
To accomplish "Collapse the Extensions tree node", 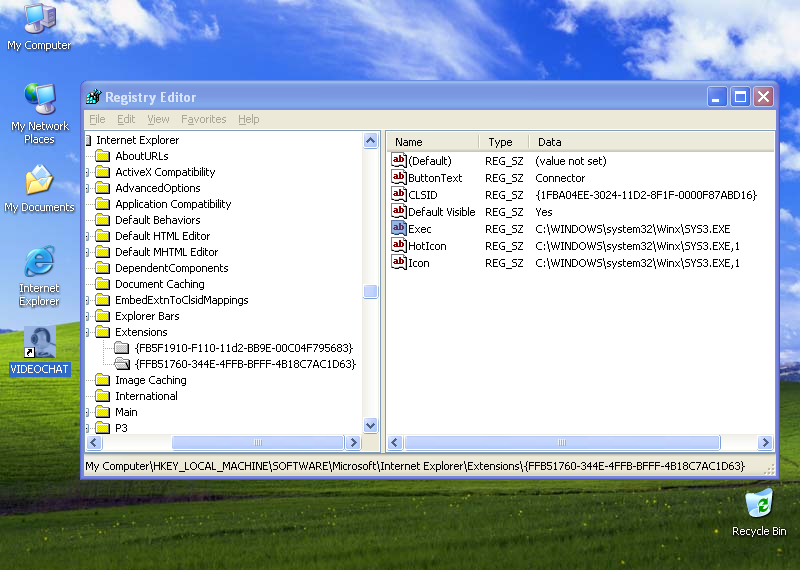I will pos(88,332).
